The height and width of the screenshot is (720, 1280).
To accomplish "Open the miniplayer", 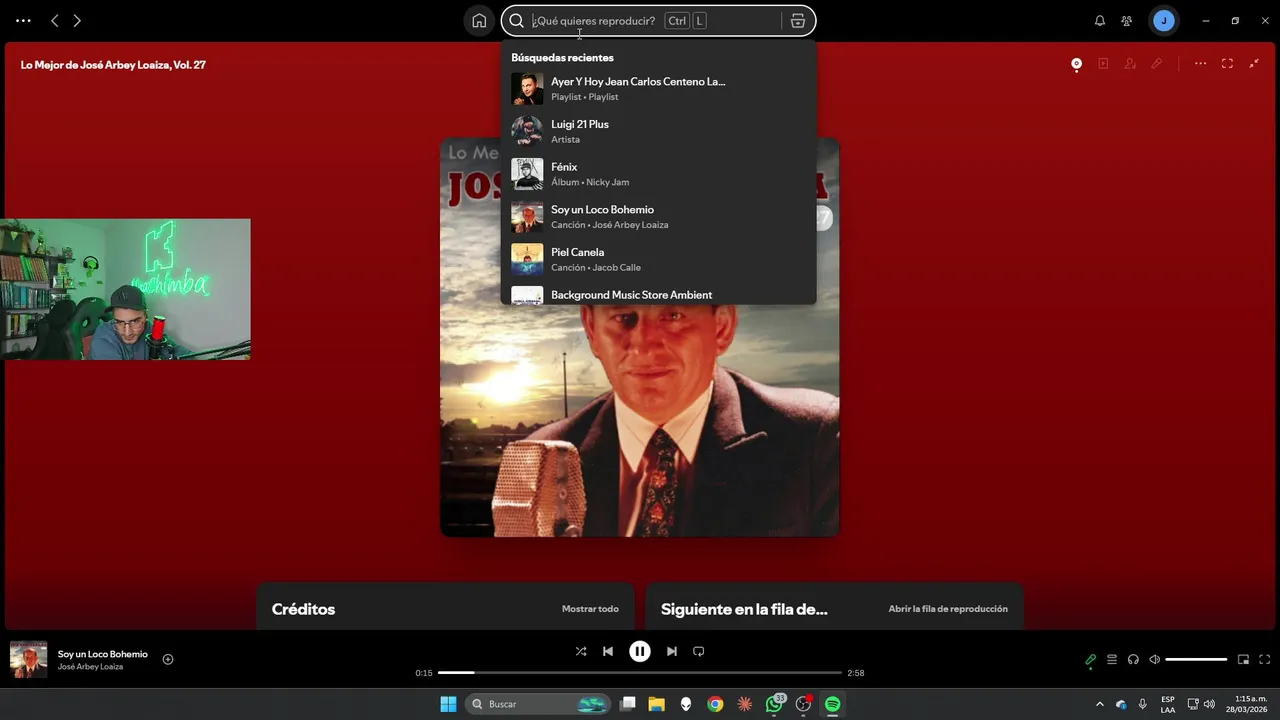I will click(x=1243, y=659).
